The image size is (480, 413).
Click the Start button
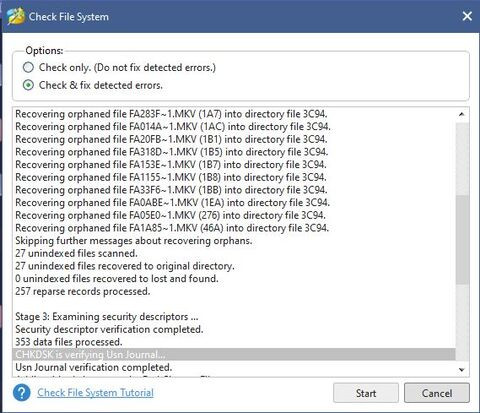pos(366,393)
